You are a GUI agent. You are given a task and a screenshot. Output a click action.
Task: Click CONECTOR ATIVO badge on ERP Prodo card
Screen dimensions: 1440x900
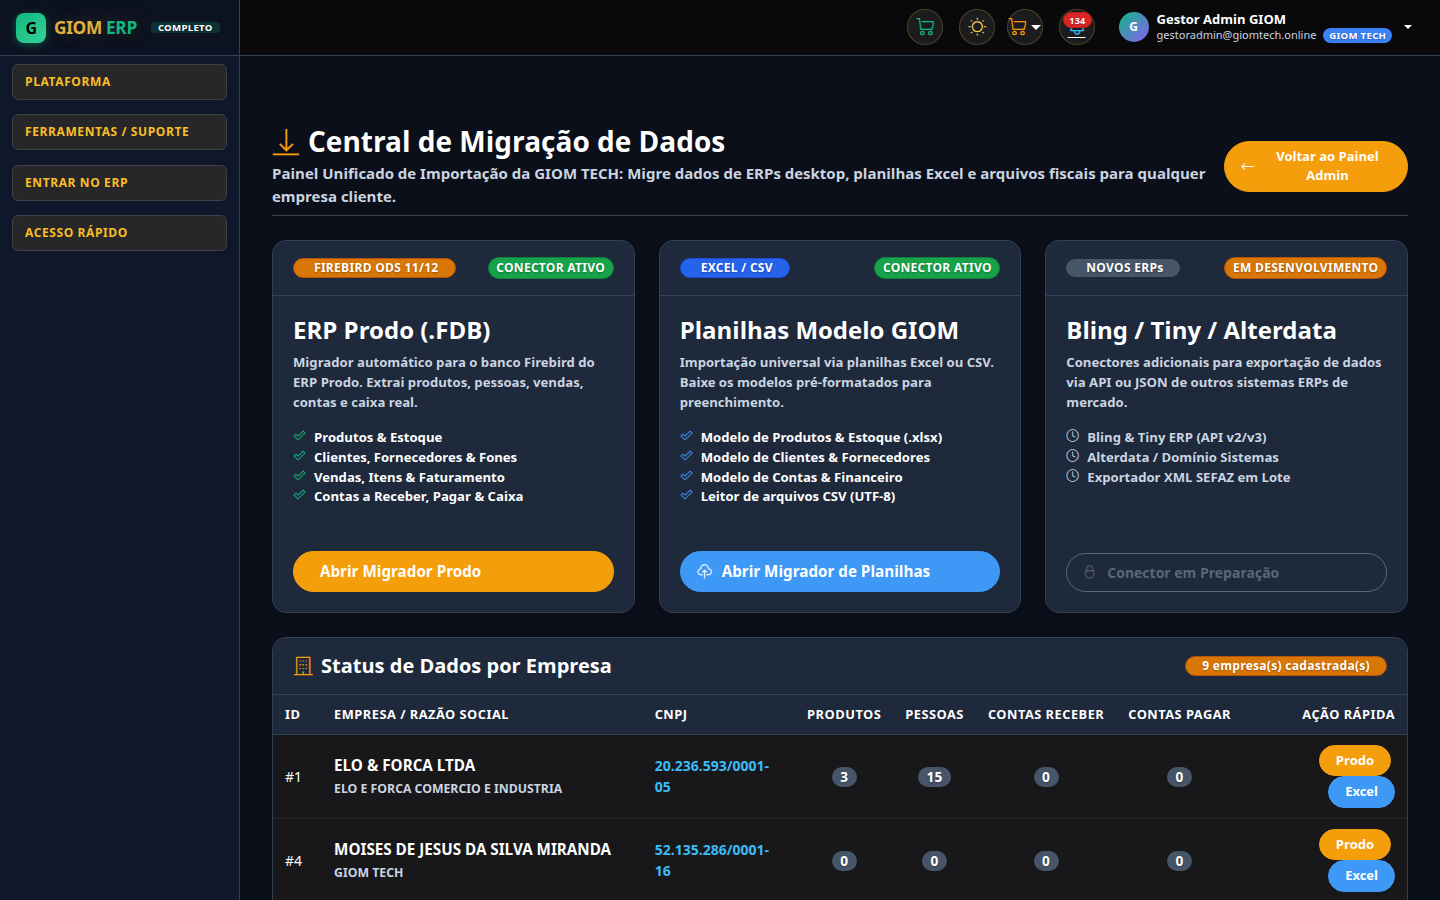coord(550,268)
